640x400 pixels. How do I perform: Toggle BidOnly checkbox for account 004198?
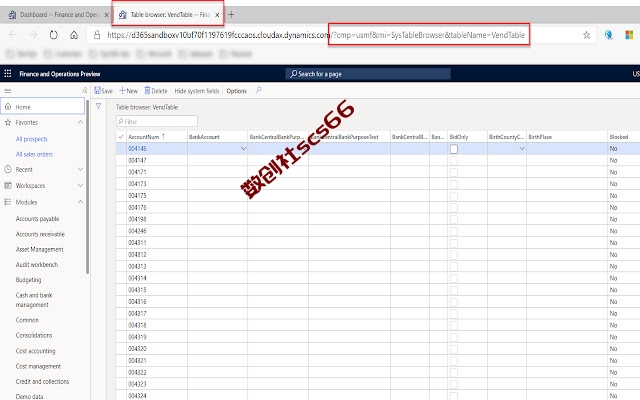454,220
